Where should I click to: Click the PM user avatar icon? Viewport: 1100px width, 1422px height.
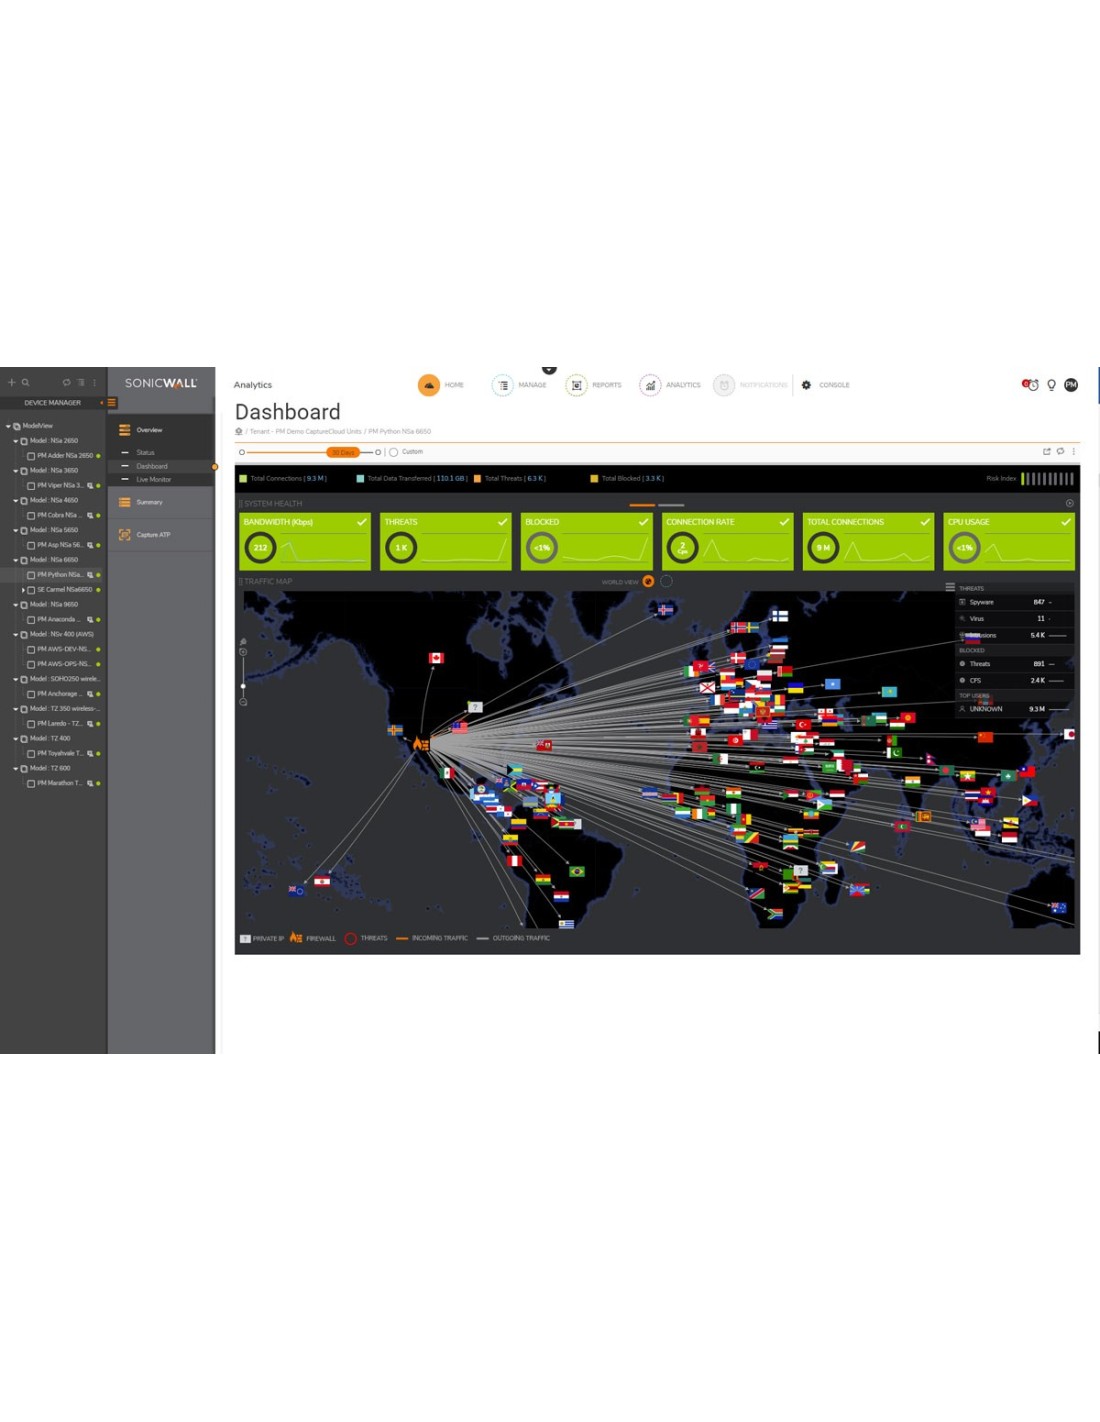[x=1071, y=385]
